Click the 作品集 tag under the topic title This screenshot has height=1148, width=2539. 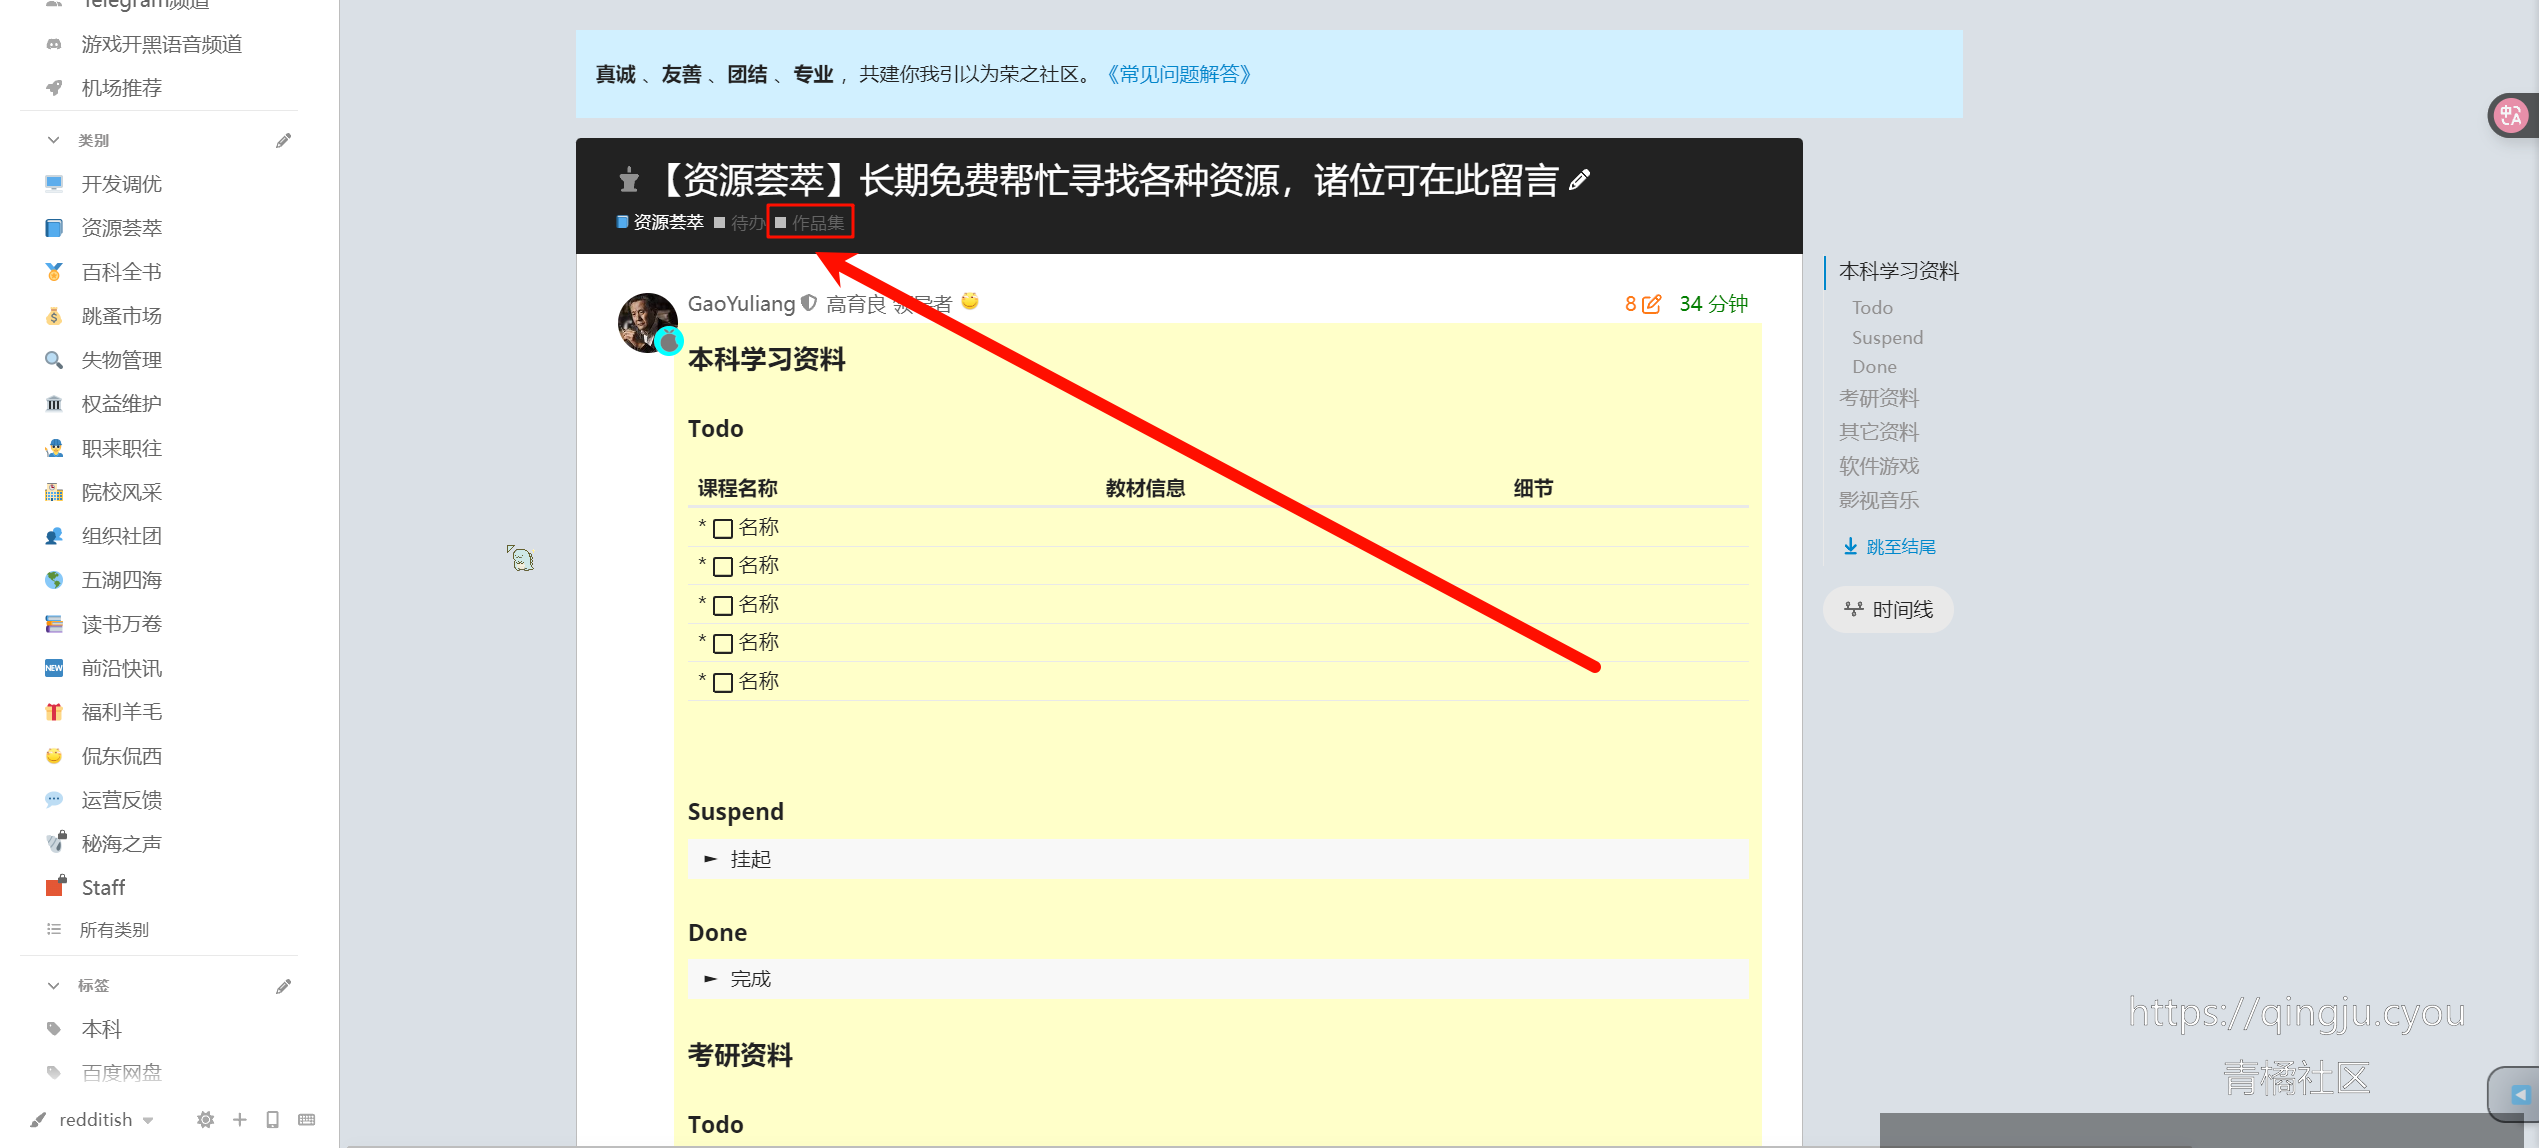tap(817, 222)
